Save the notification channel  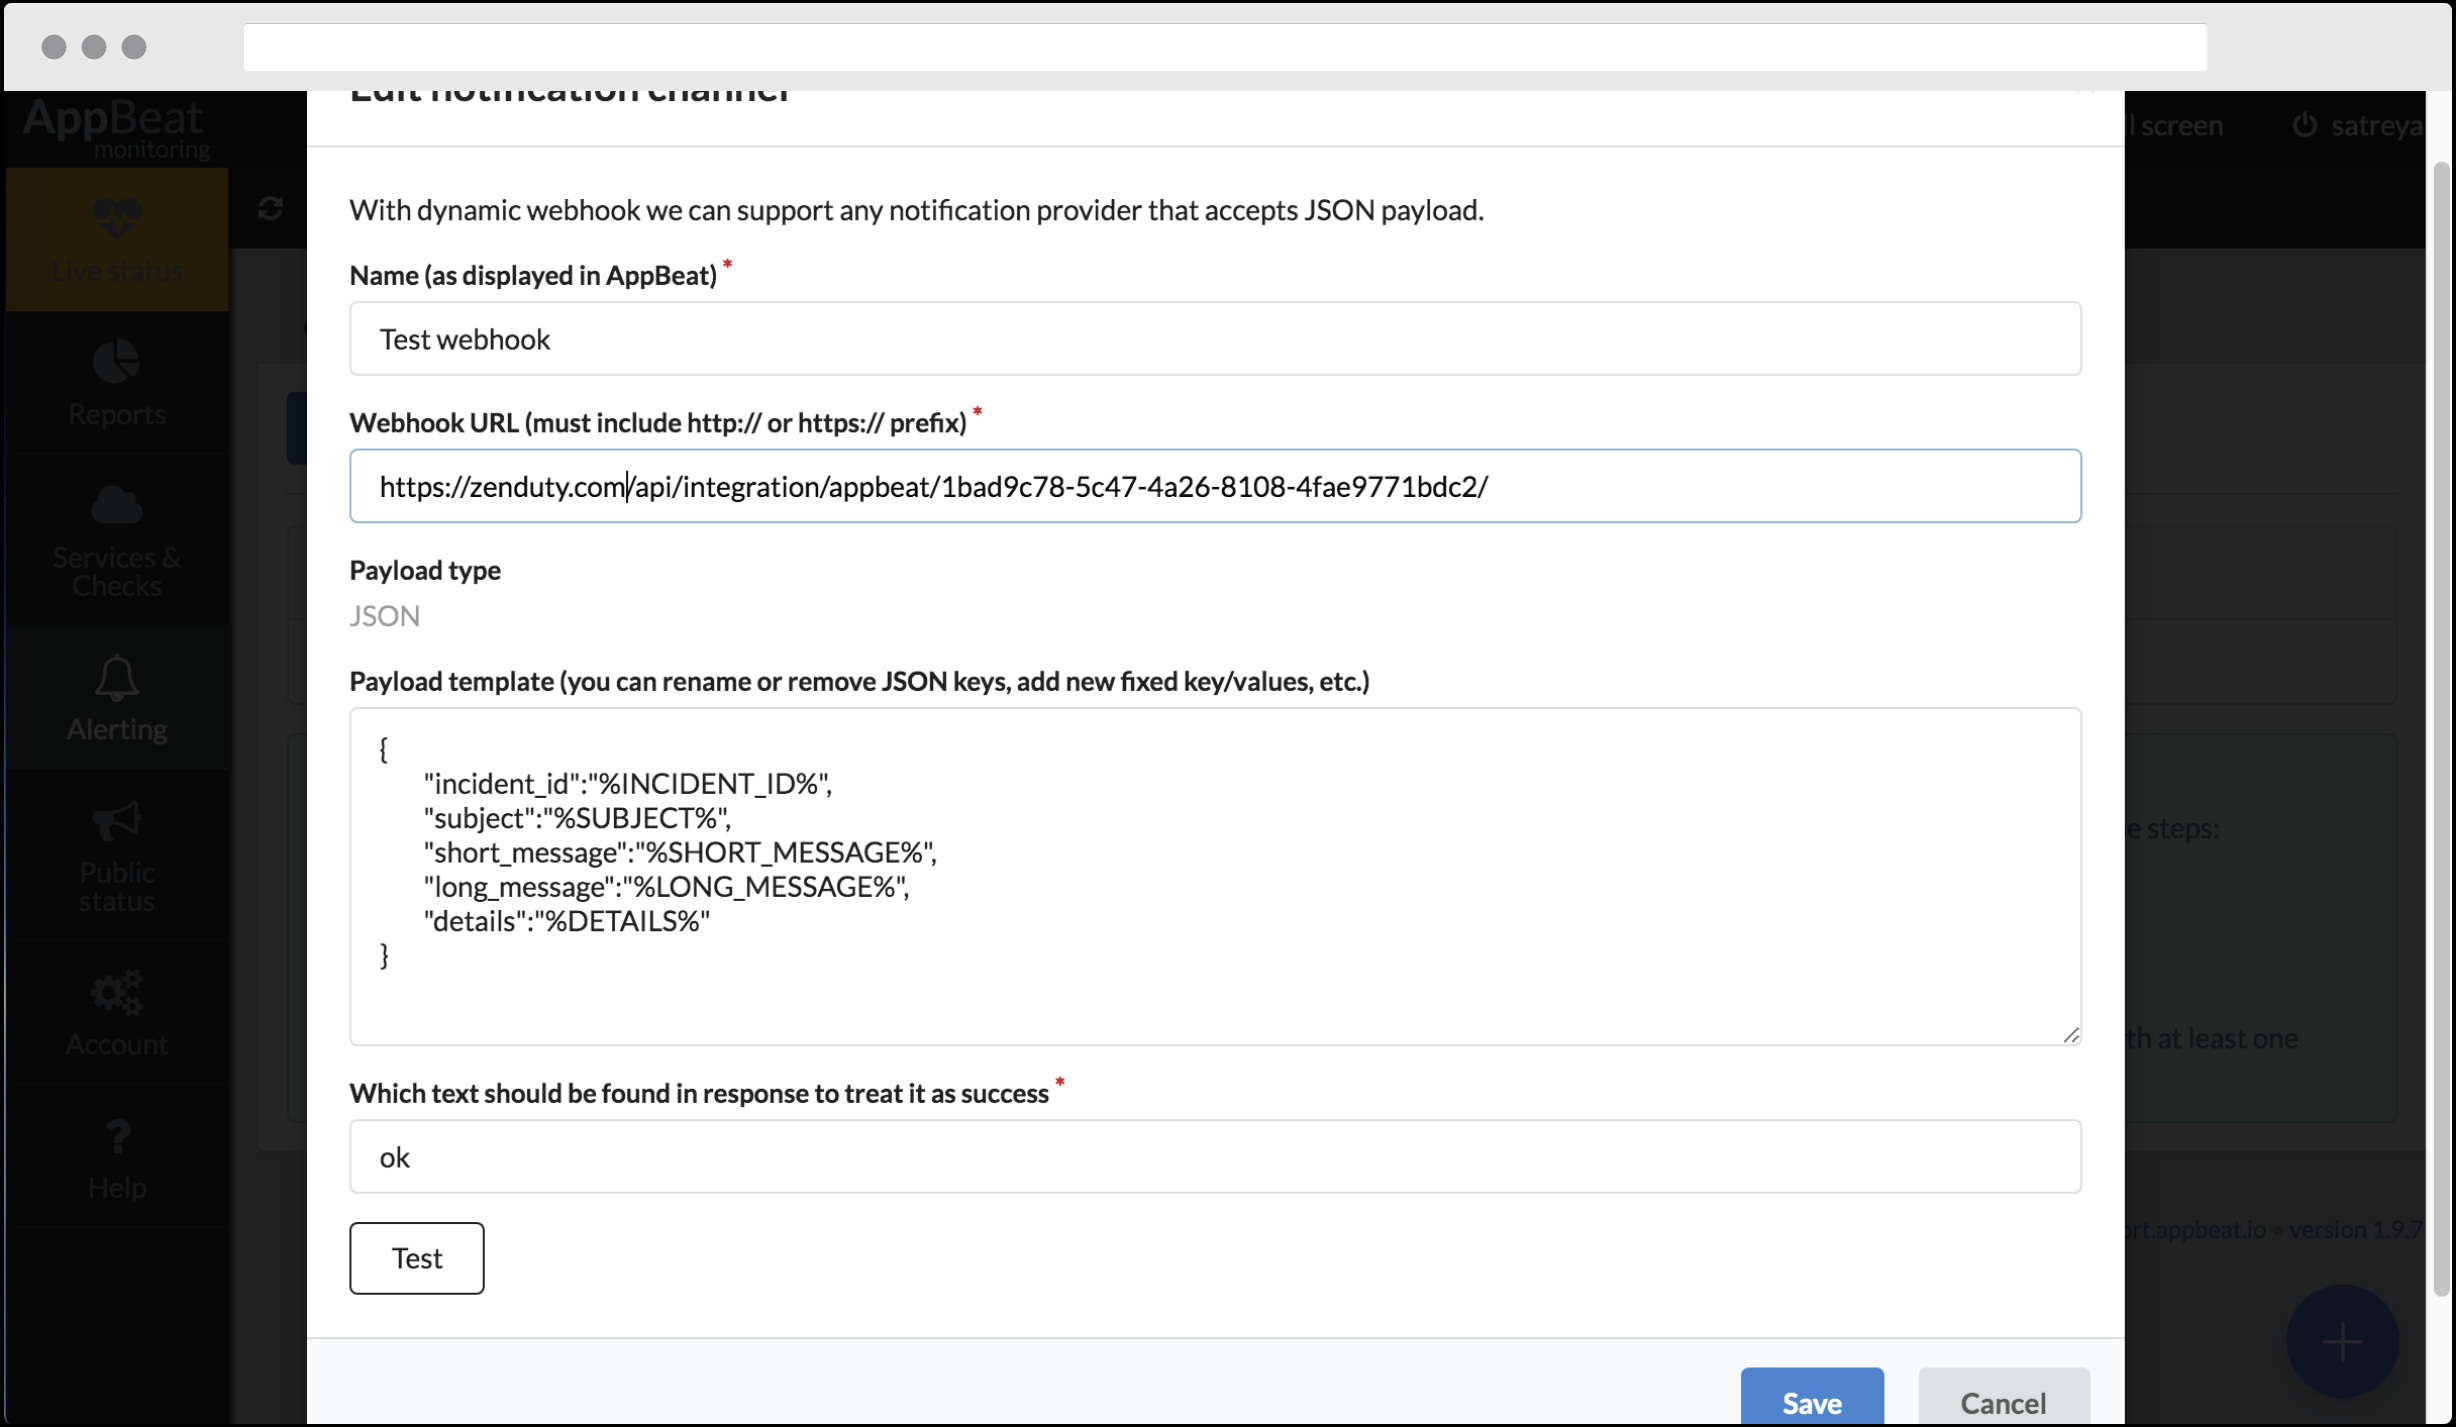(1811, 1401)
